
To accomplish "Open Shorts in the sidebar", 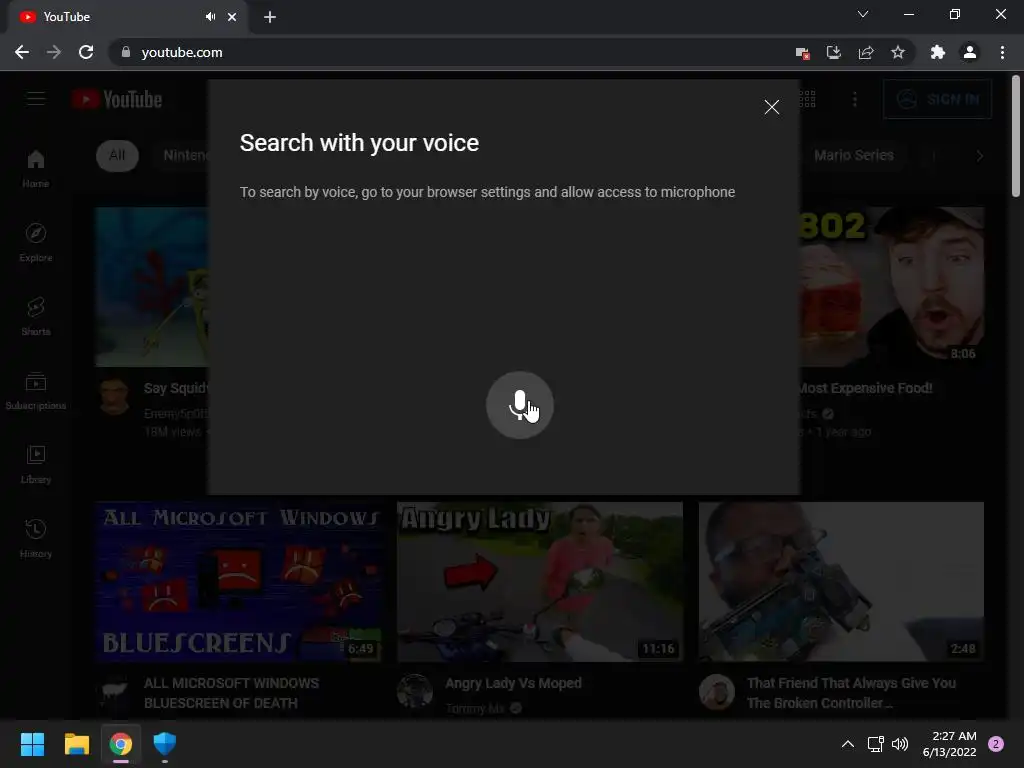I will coord(36,317).
